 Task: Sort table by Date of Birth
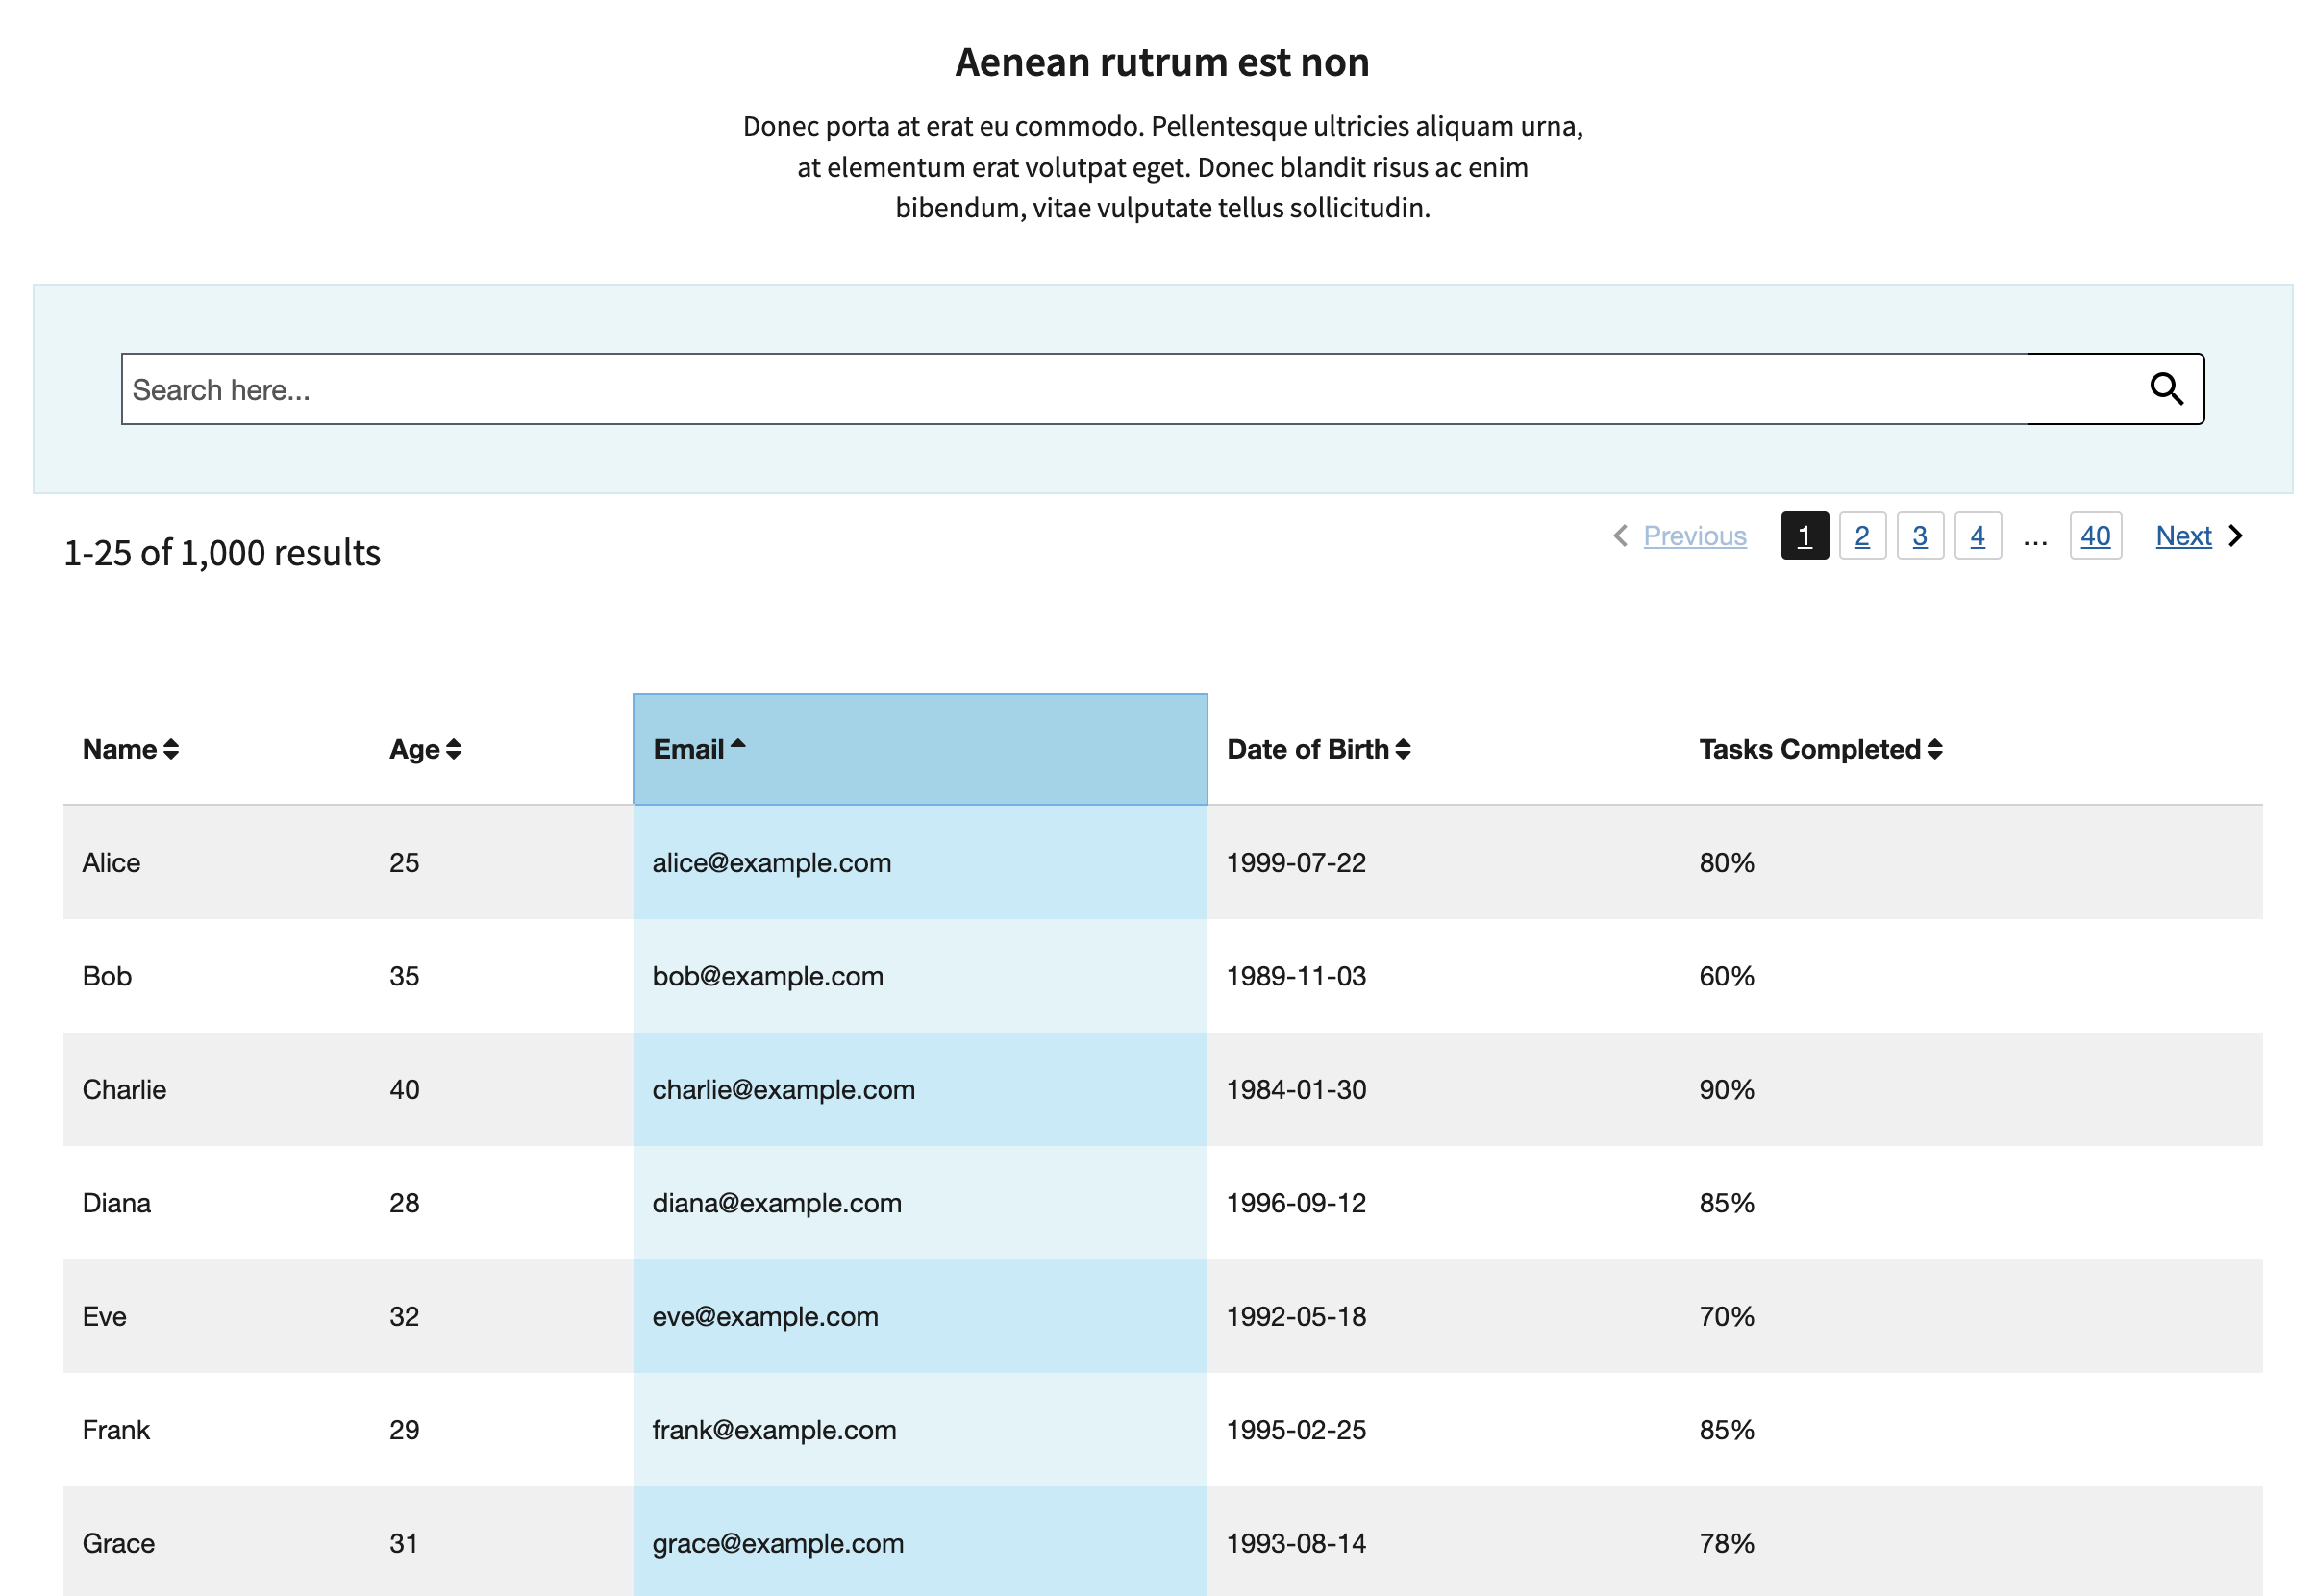click(1318, 749)
